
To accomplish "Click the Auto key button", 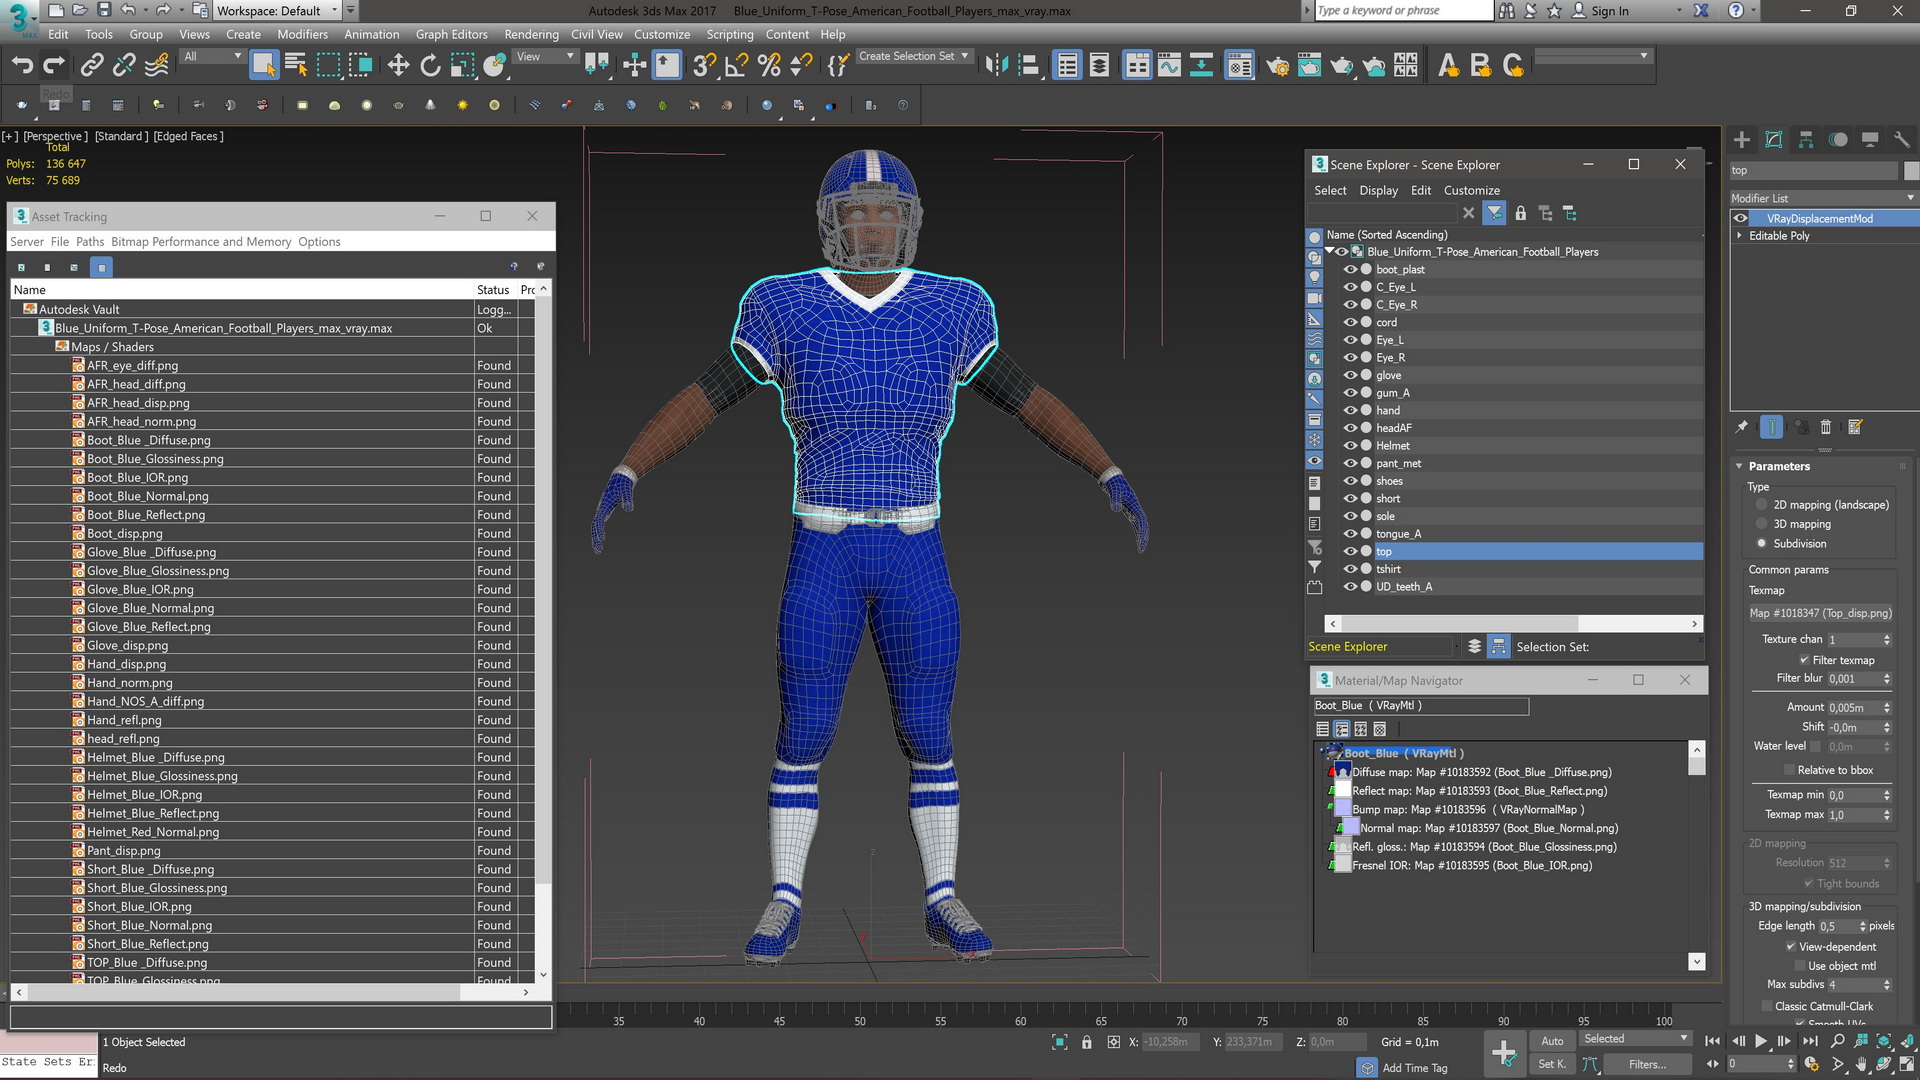I will (x=1552, y=1041).
